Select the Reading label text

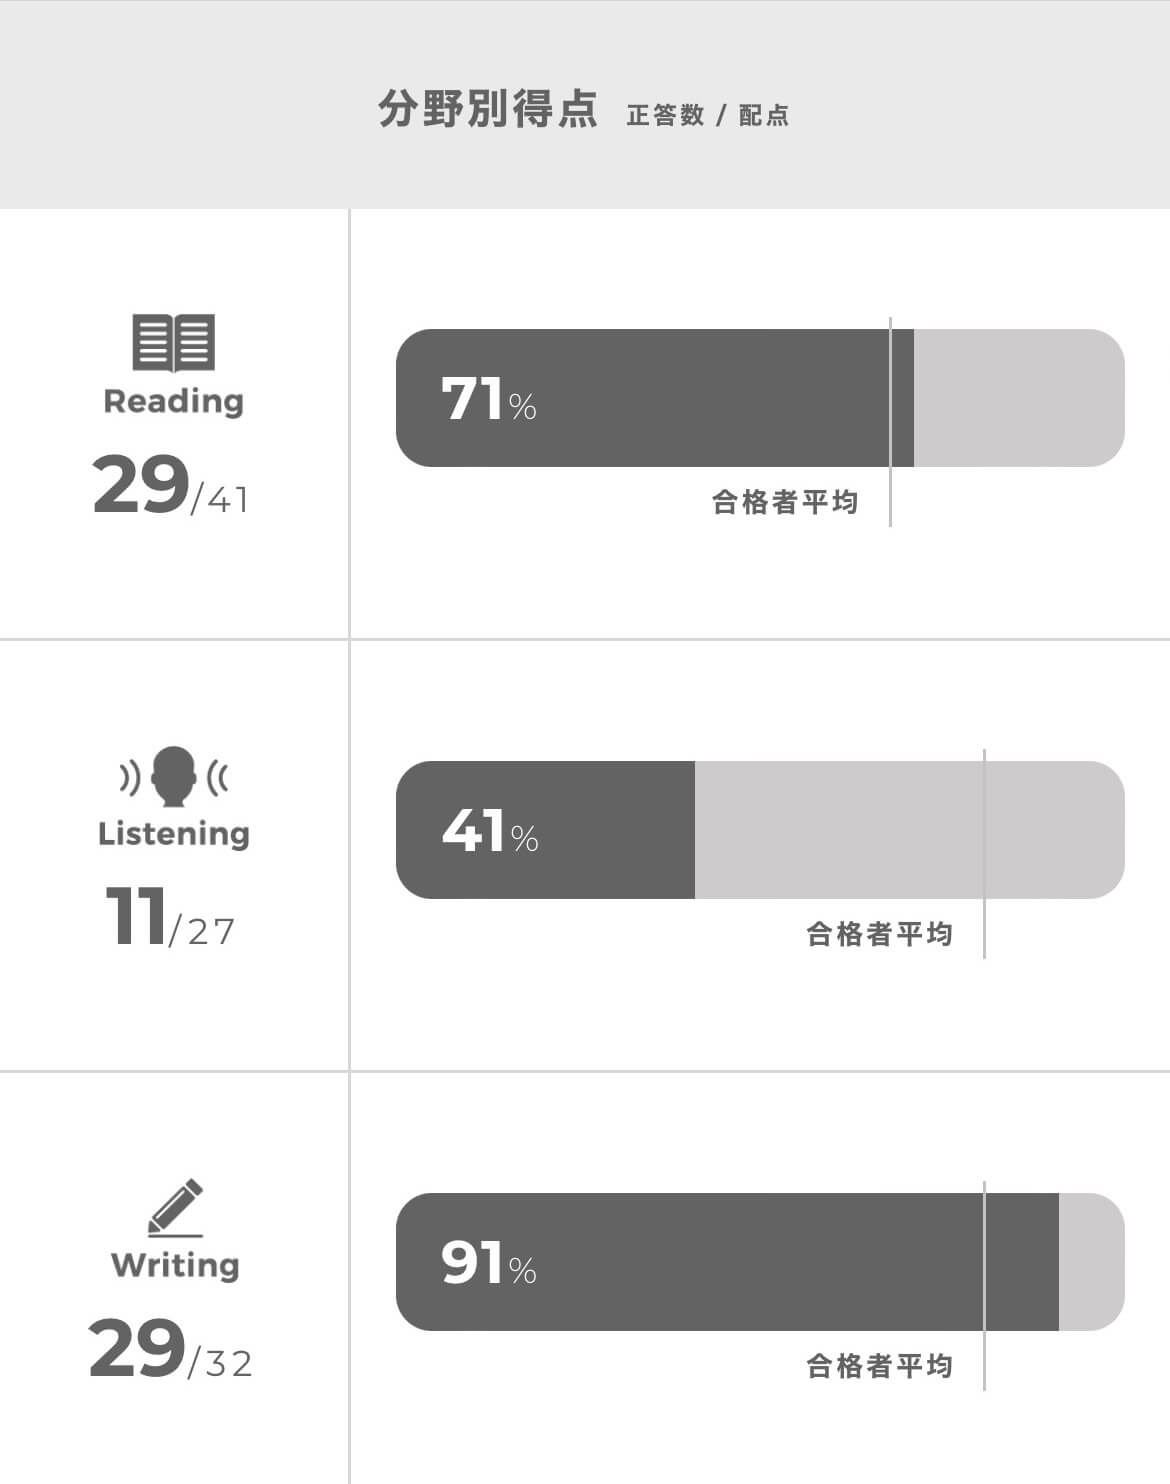pos(173,401)
